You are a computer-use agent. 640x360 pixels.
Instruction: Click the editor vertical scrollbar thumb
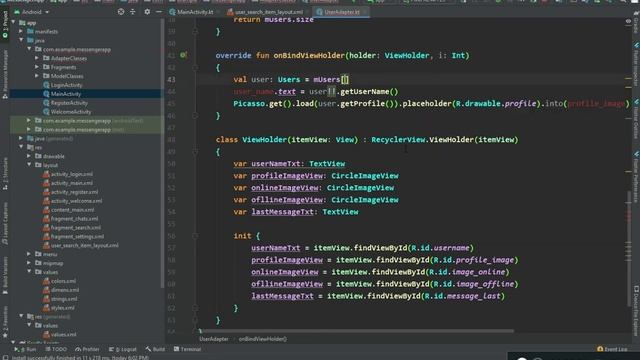(x=629, y=249)
